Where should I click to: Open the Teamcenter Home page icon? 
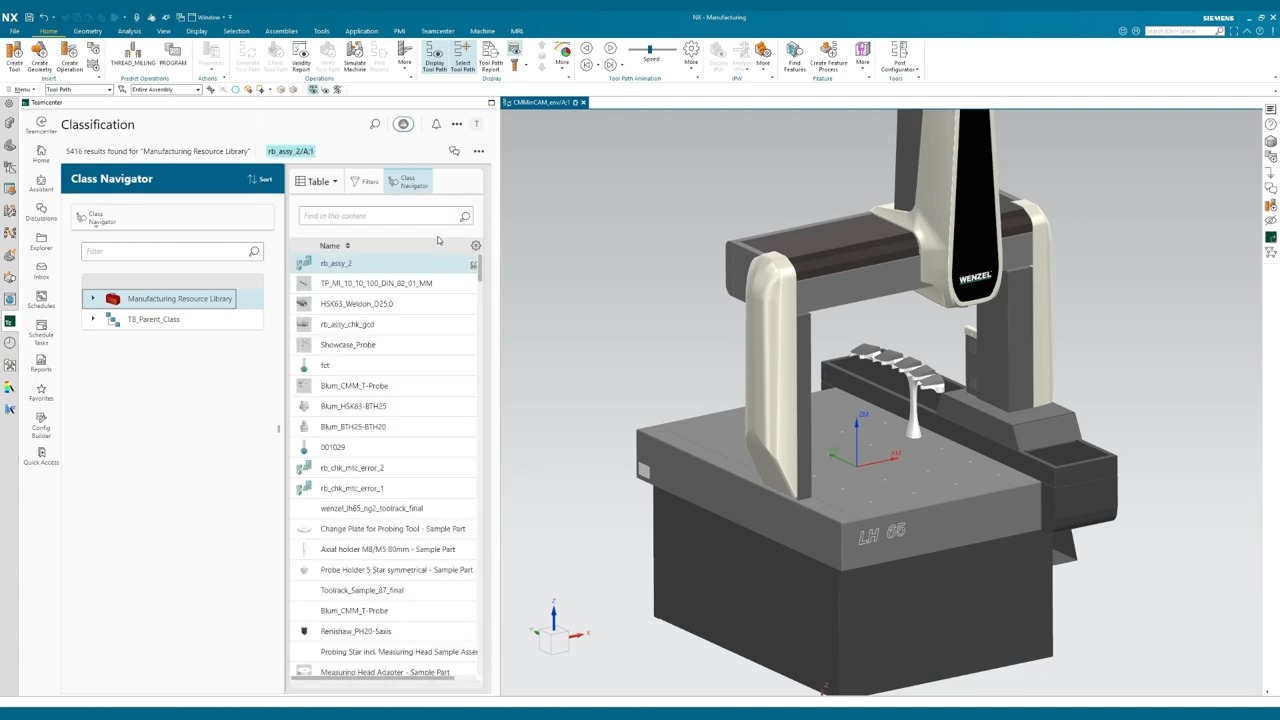41,153
